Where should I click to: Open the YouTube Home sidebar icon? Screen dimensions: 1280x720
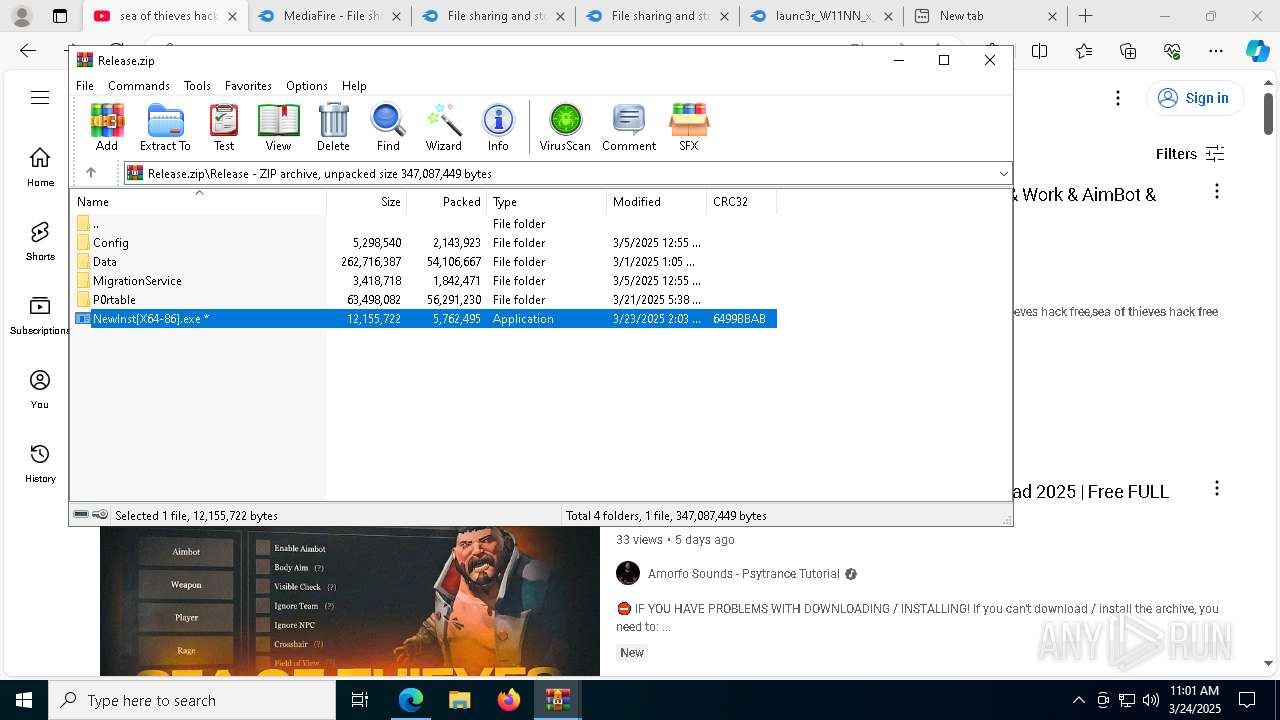(40, 167)
